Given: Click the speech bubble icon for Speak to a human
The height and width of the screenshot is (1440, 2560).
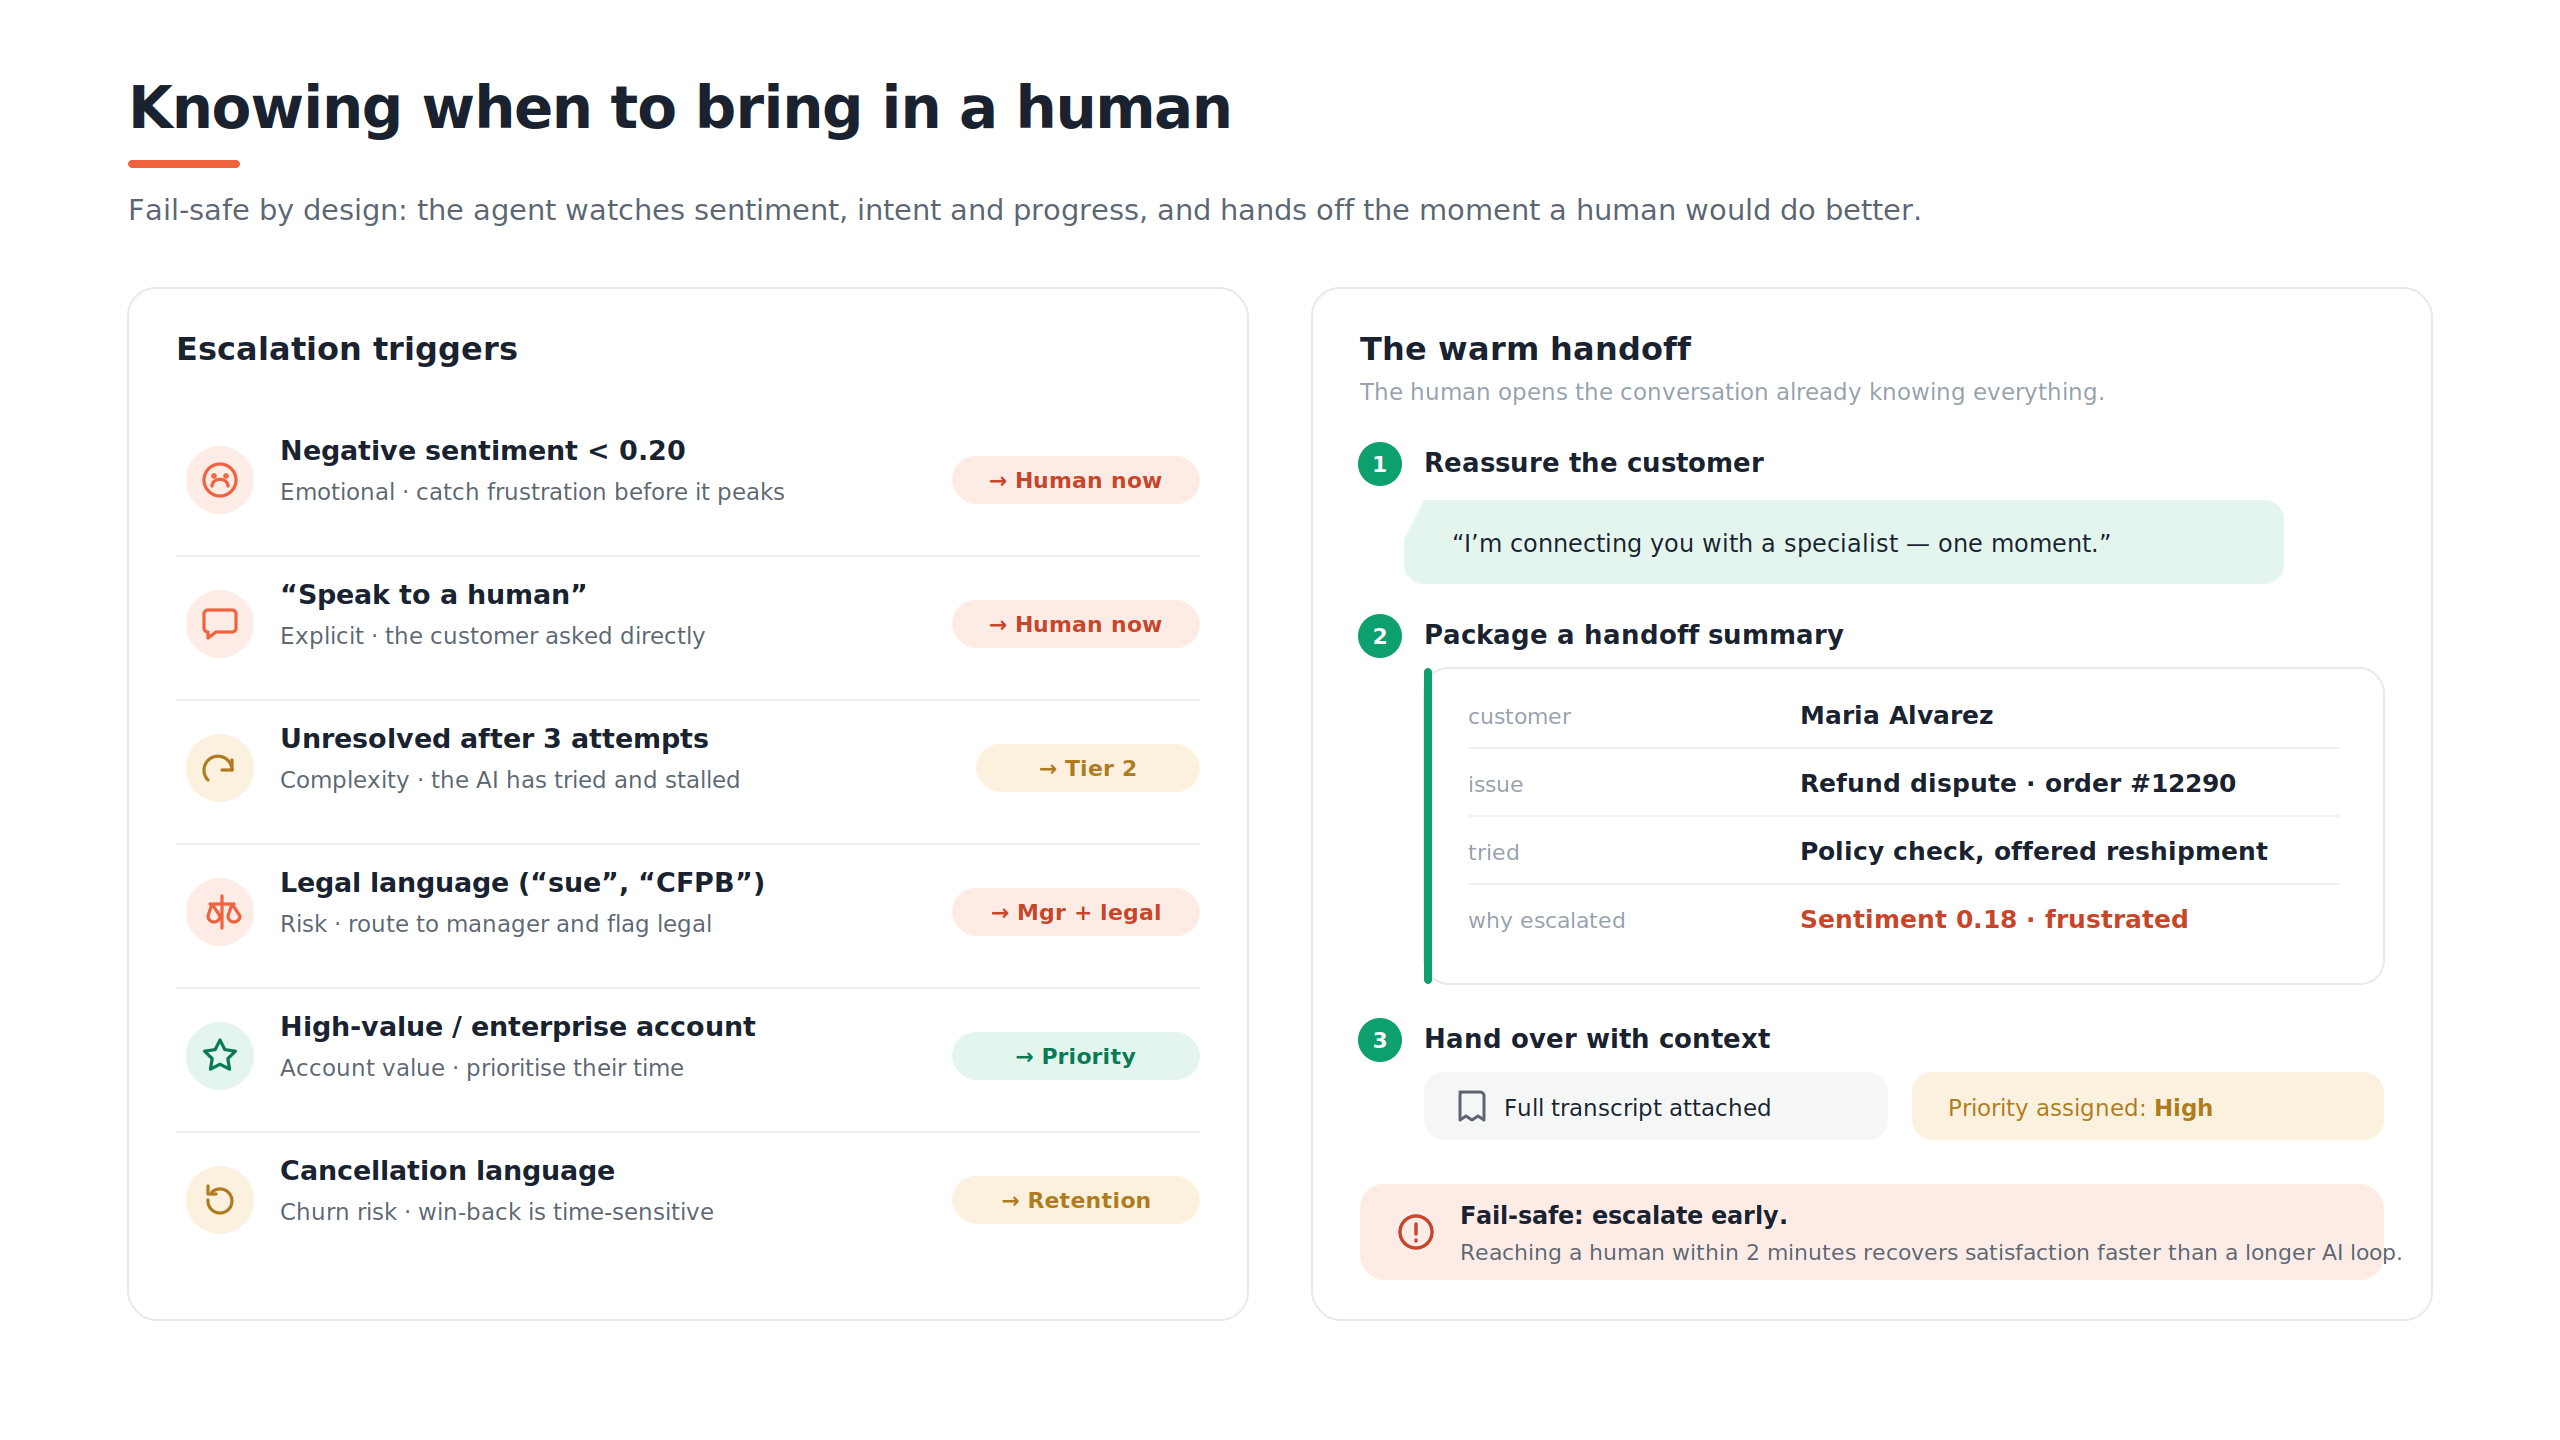Looking at the screenshot, I should 220,624.
